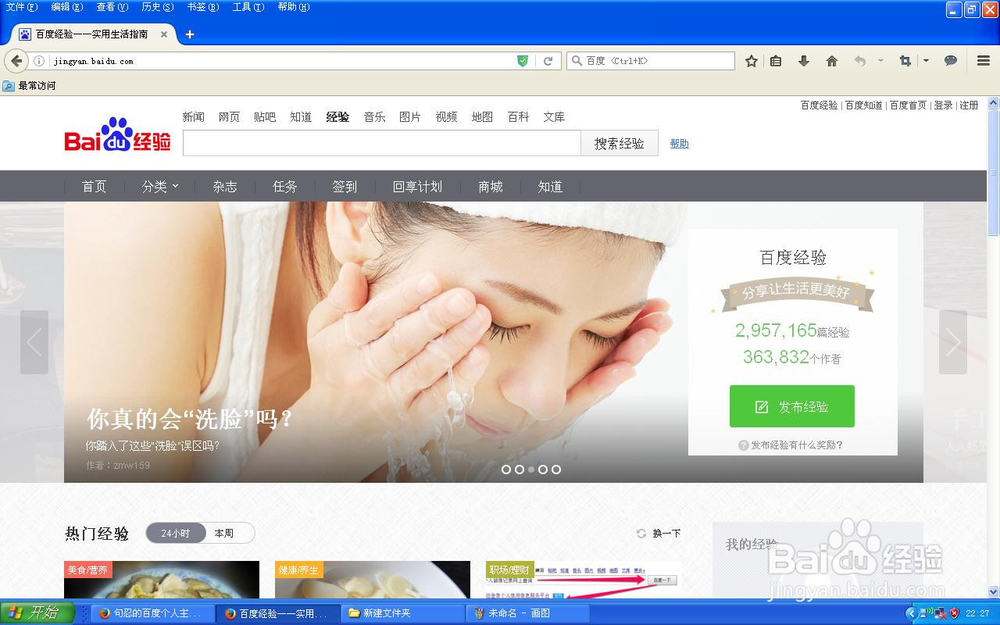1000x625 pixels.
Task: Open the hamburger menu icon
Action: point(983,61)
